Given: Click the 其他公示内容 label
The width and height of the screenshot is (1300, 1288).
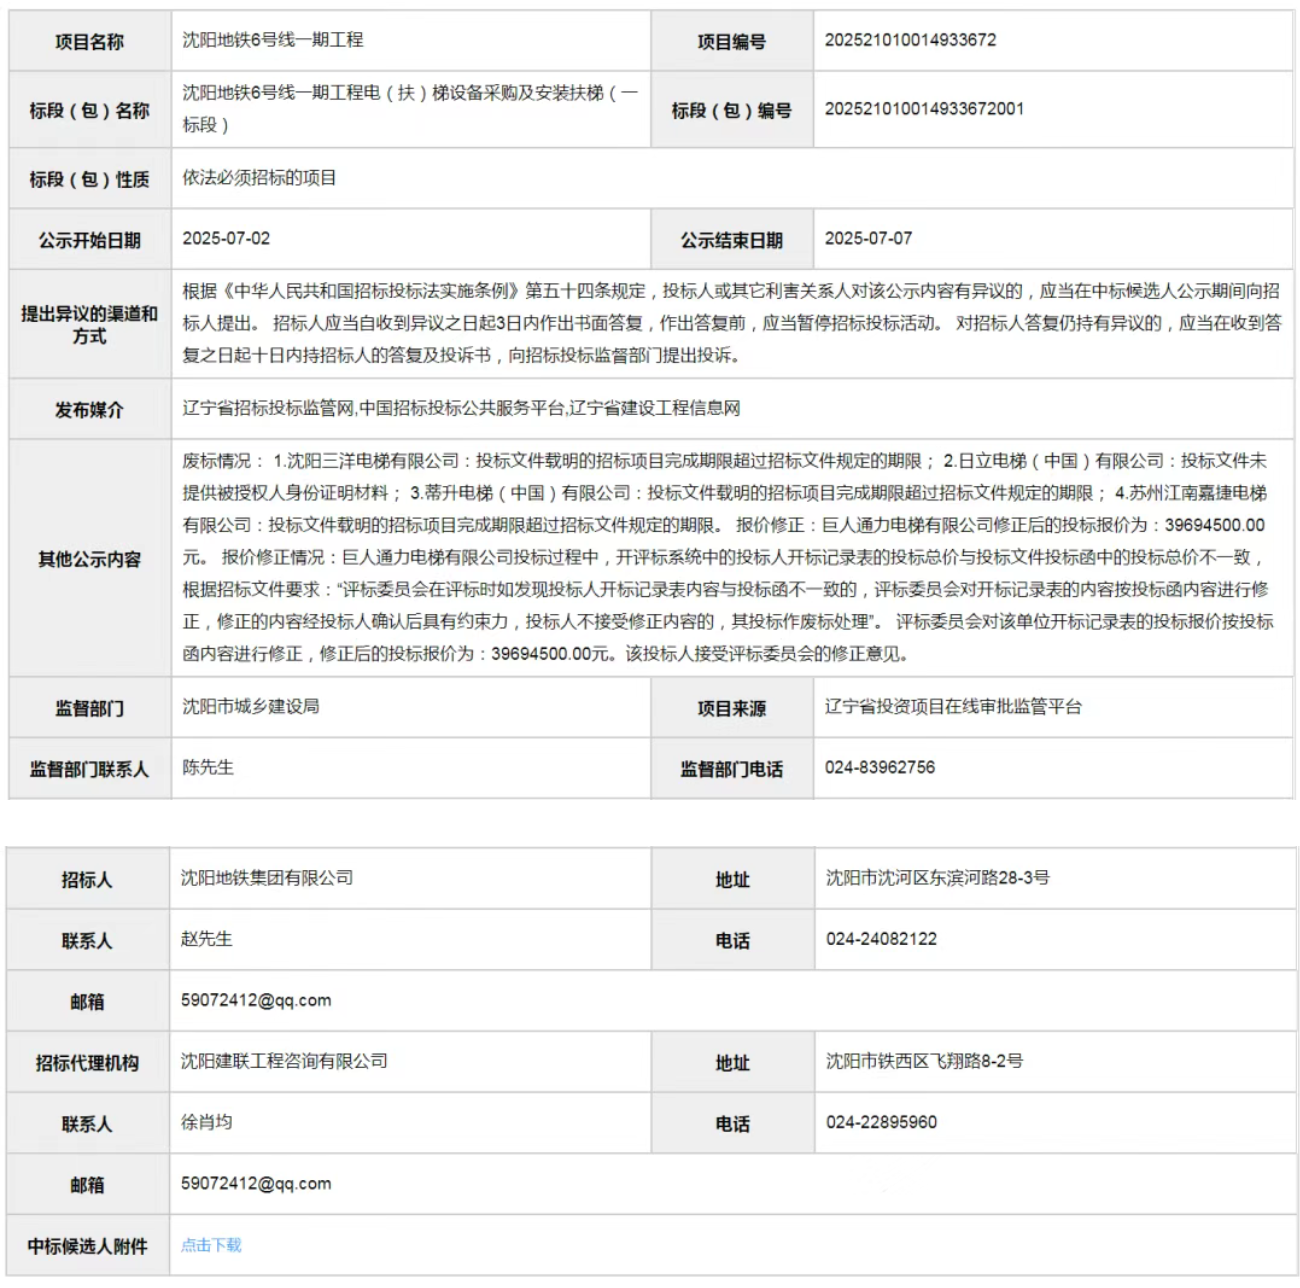Looking at the screenshot, I should (90, 559).
